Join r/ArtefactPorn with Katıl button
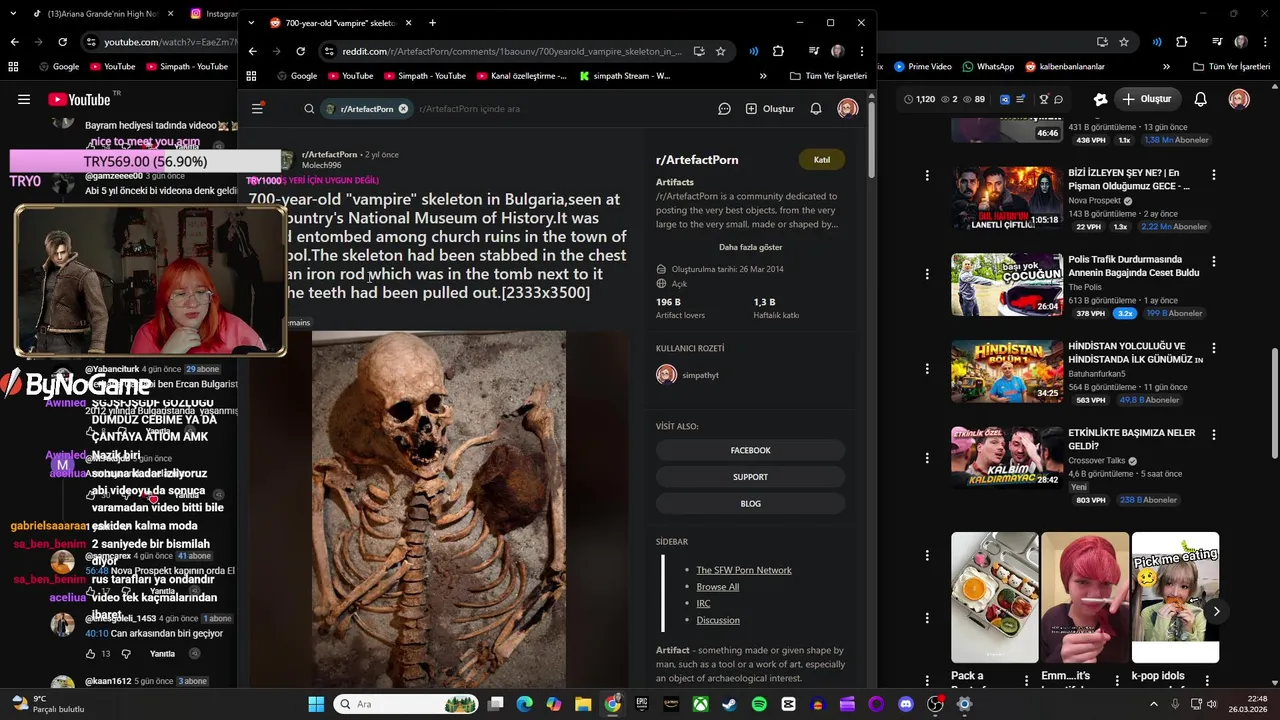Image resolution: width=1280 pixels, height=720 pixels. pyautogui.click(x=822, y=160)
